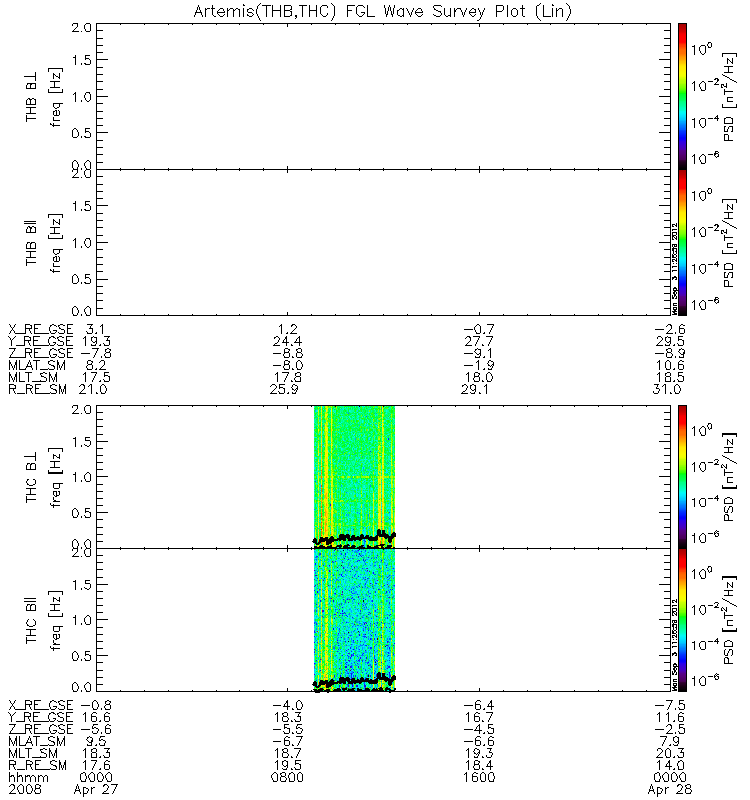Click the THC X_RE_GSE value '-6.4'
Image resolution: width=750 pixels, height=800 pixels.
(479, 705)
